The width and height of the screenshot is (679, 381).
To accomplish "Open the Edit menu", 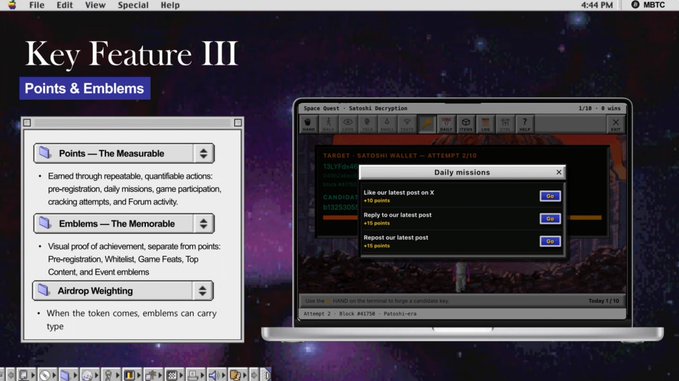I will (x=65, y=5).
